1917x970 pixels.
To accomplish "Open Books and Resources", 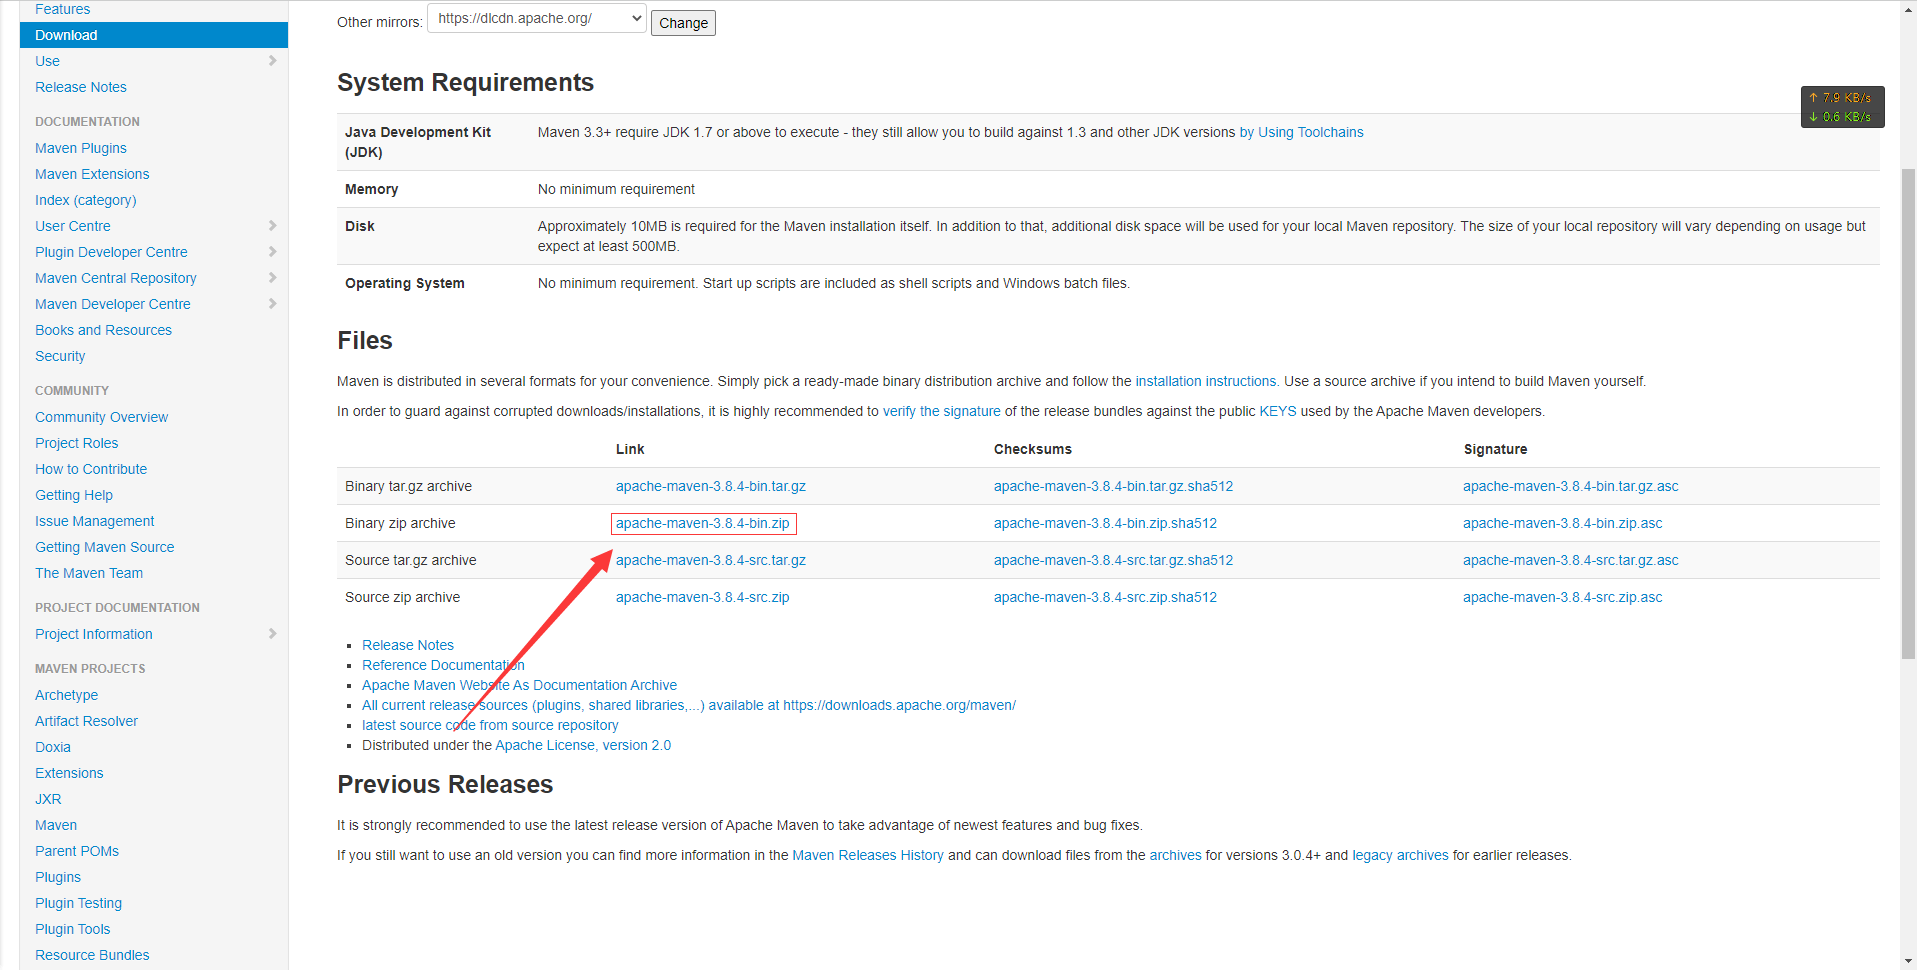I will 103,330.
